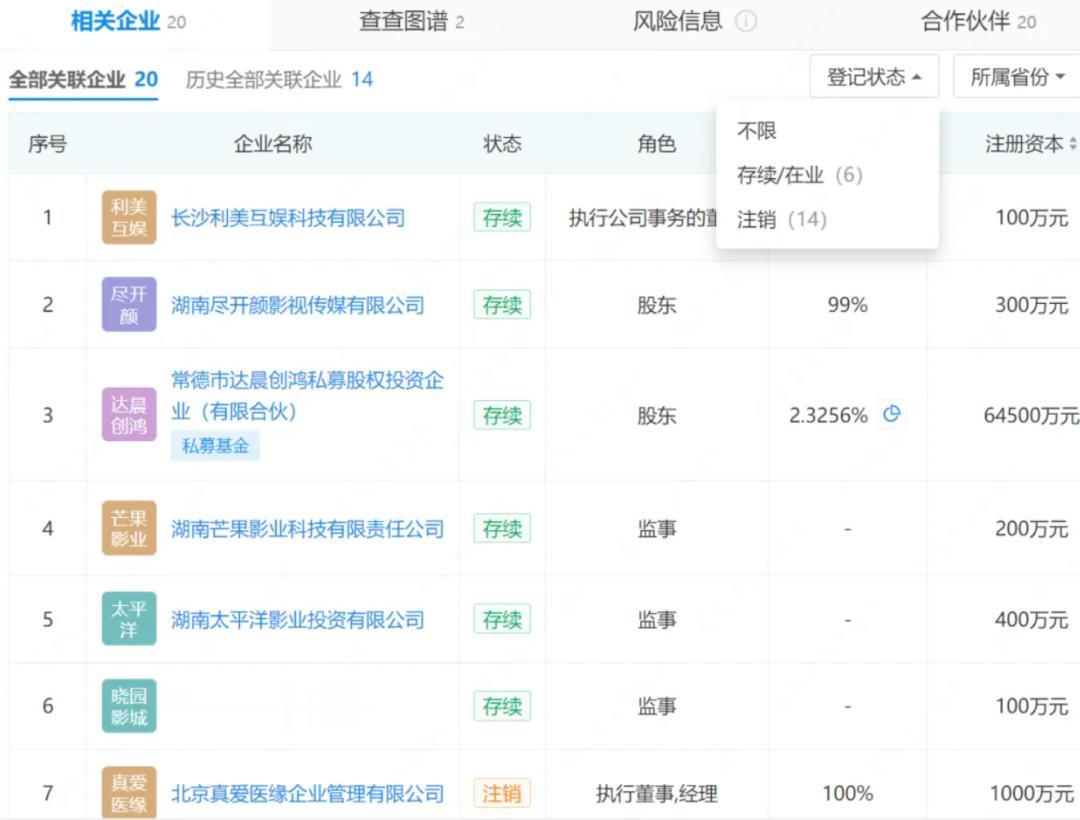Click the info icon beside 风险信息
The image size is (1080, 820).
click(x=745, y=21)
